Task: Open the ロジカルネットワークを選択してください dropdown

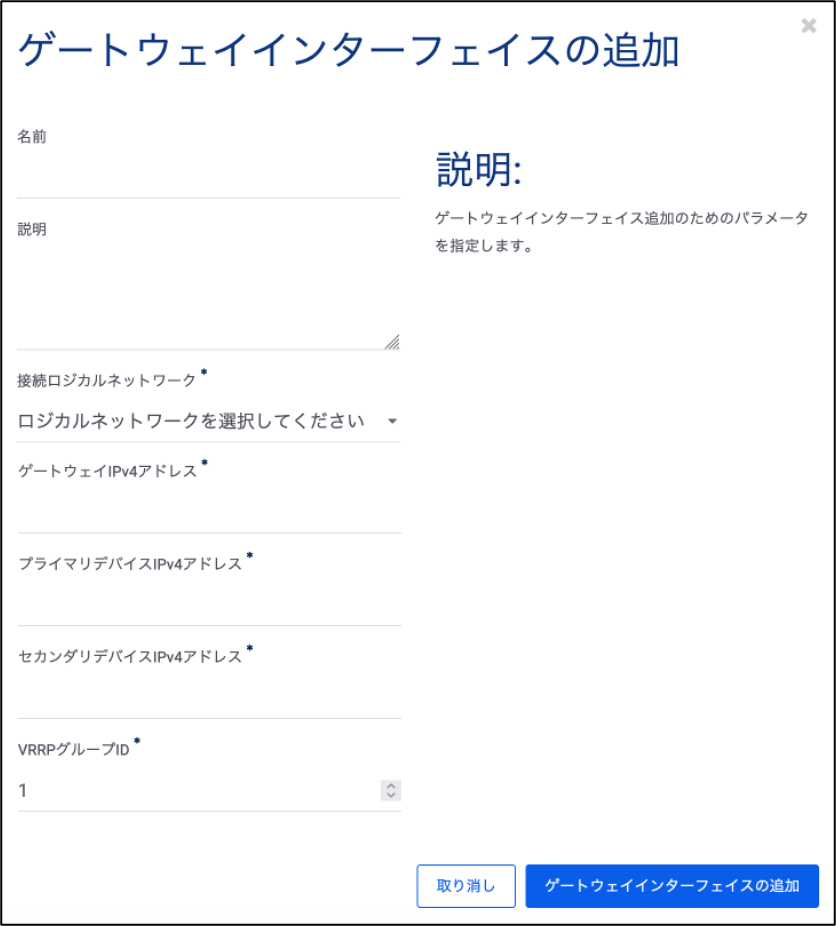Action: click(208, 421)
